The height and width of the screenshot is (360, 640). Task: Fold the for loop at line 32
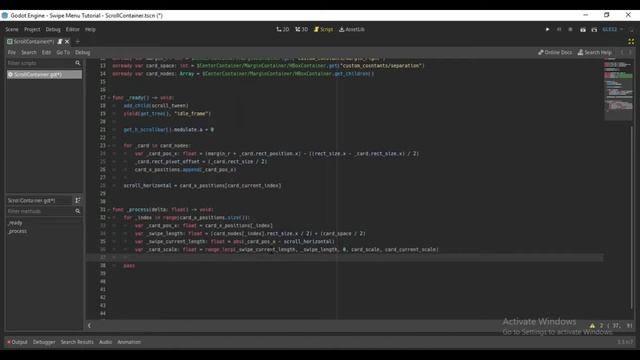[109, 218]
